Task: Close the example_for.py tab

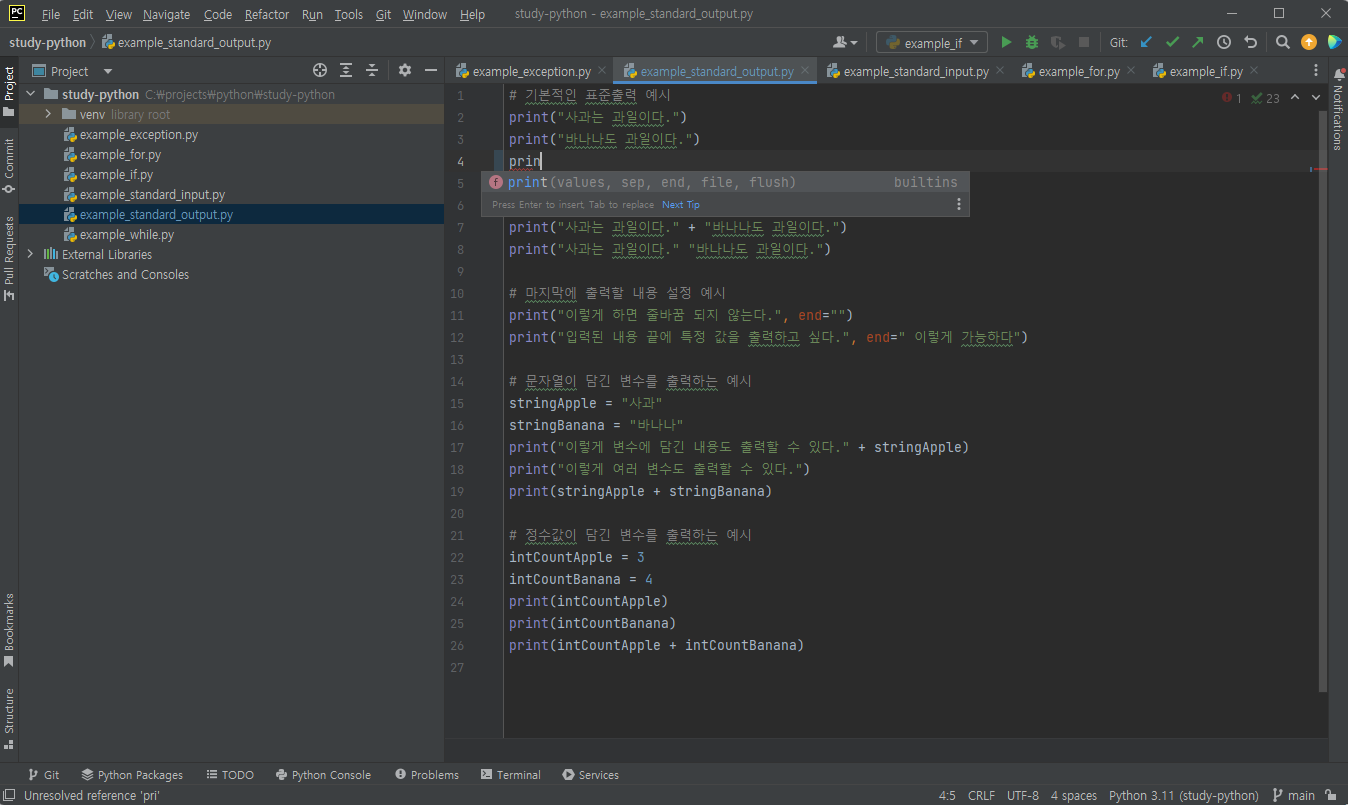Action: tap(1131, 71)
